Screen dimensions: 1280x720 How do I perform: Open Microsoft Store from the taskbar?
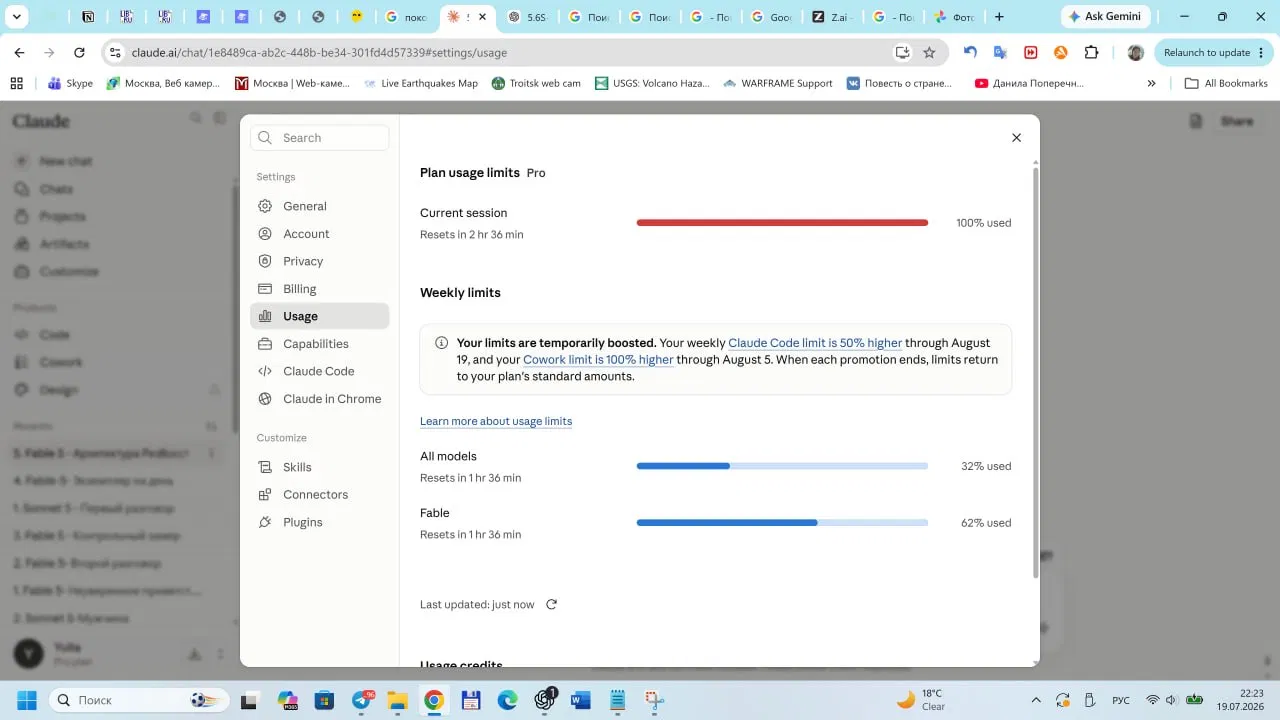tap(324, 700)
